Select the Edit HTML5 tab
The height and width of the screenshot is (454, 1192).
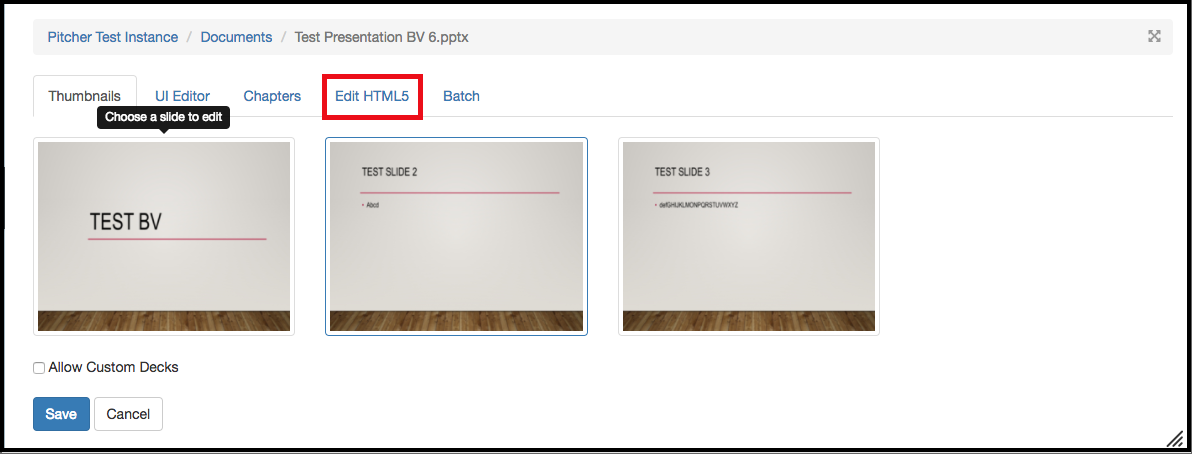pyautogui.click(x=373, y=96)
